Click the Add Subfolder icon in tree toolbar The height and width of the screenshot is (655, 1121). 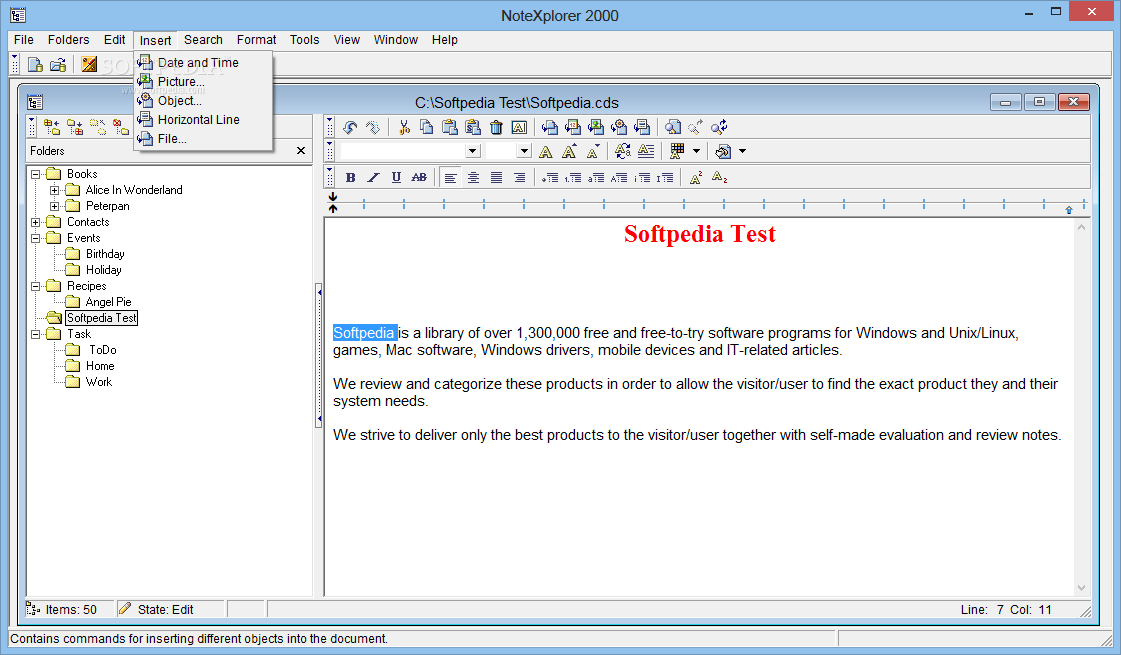point(75,127)
